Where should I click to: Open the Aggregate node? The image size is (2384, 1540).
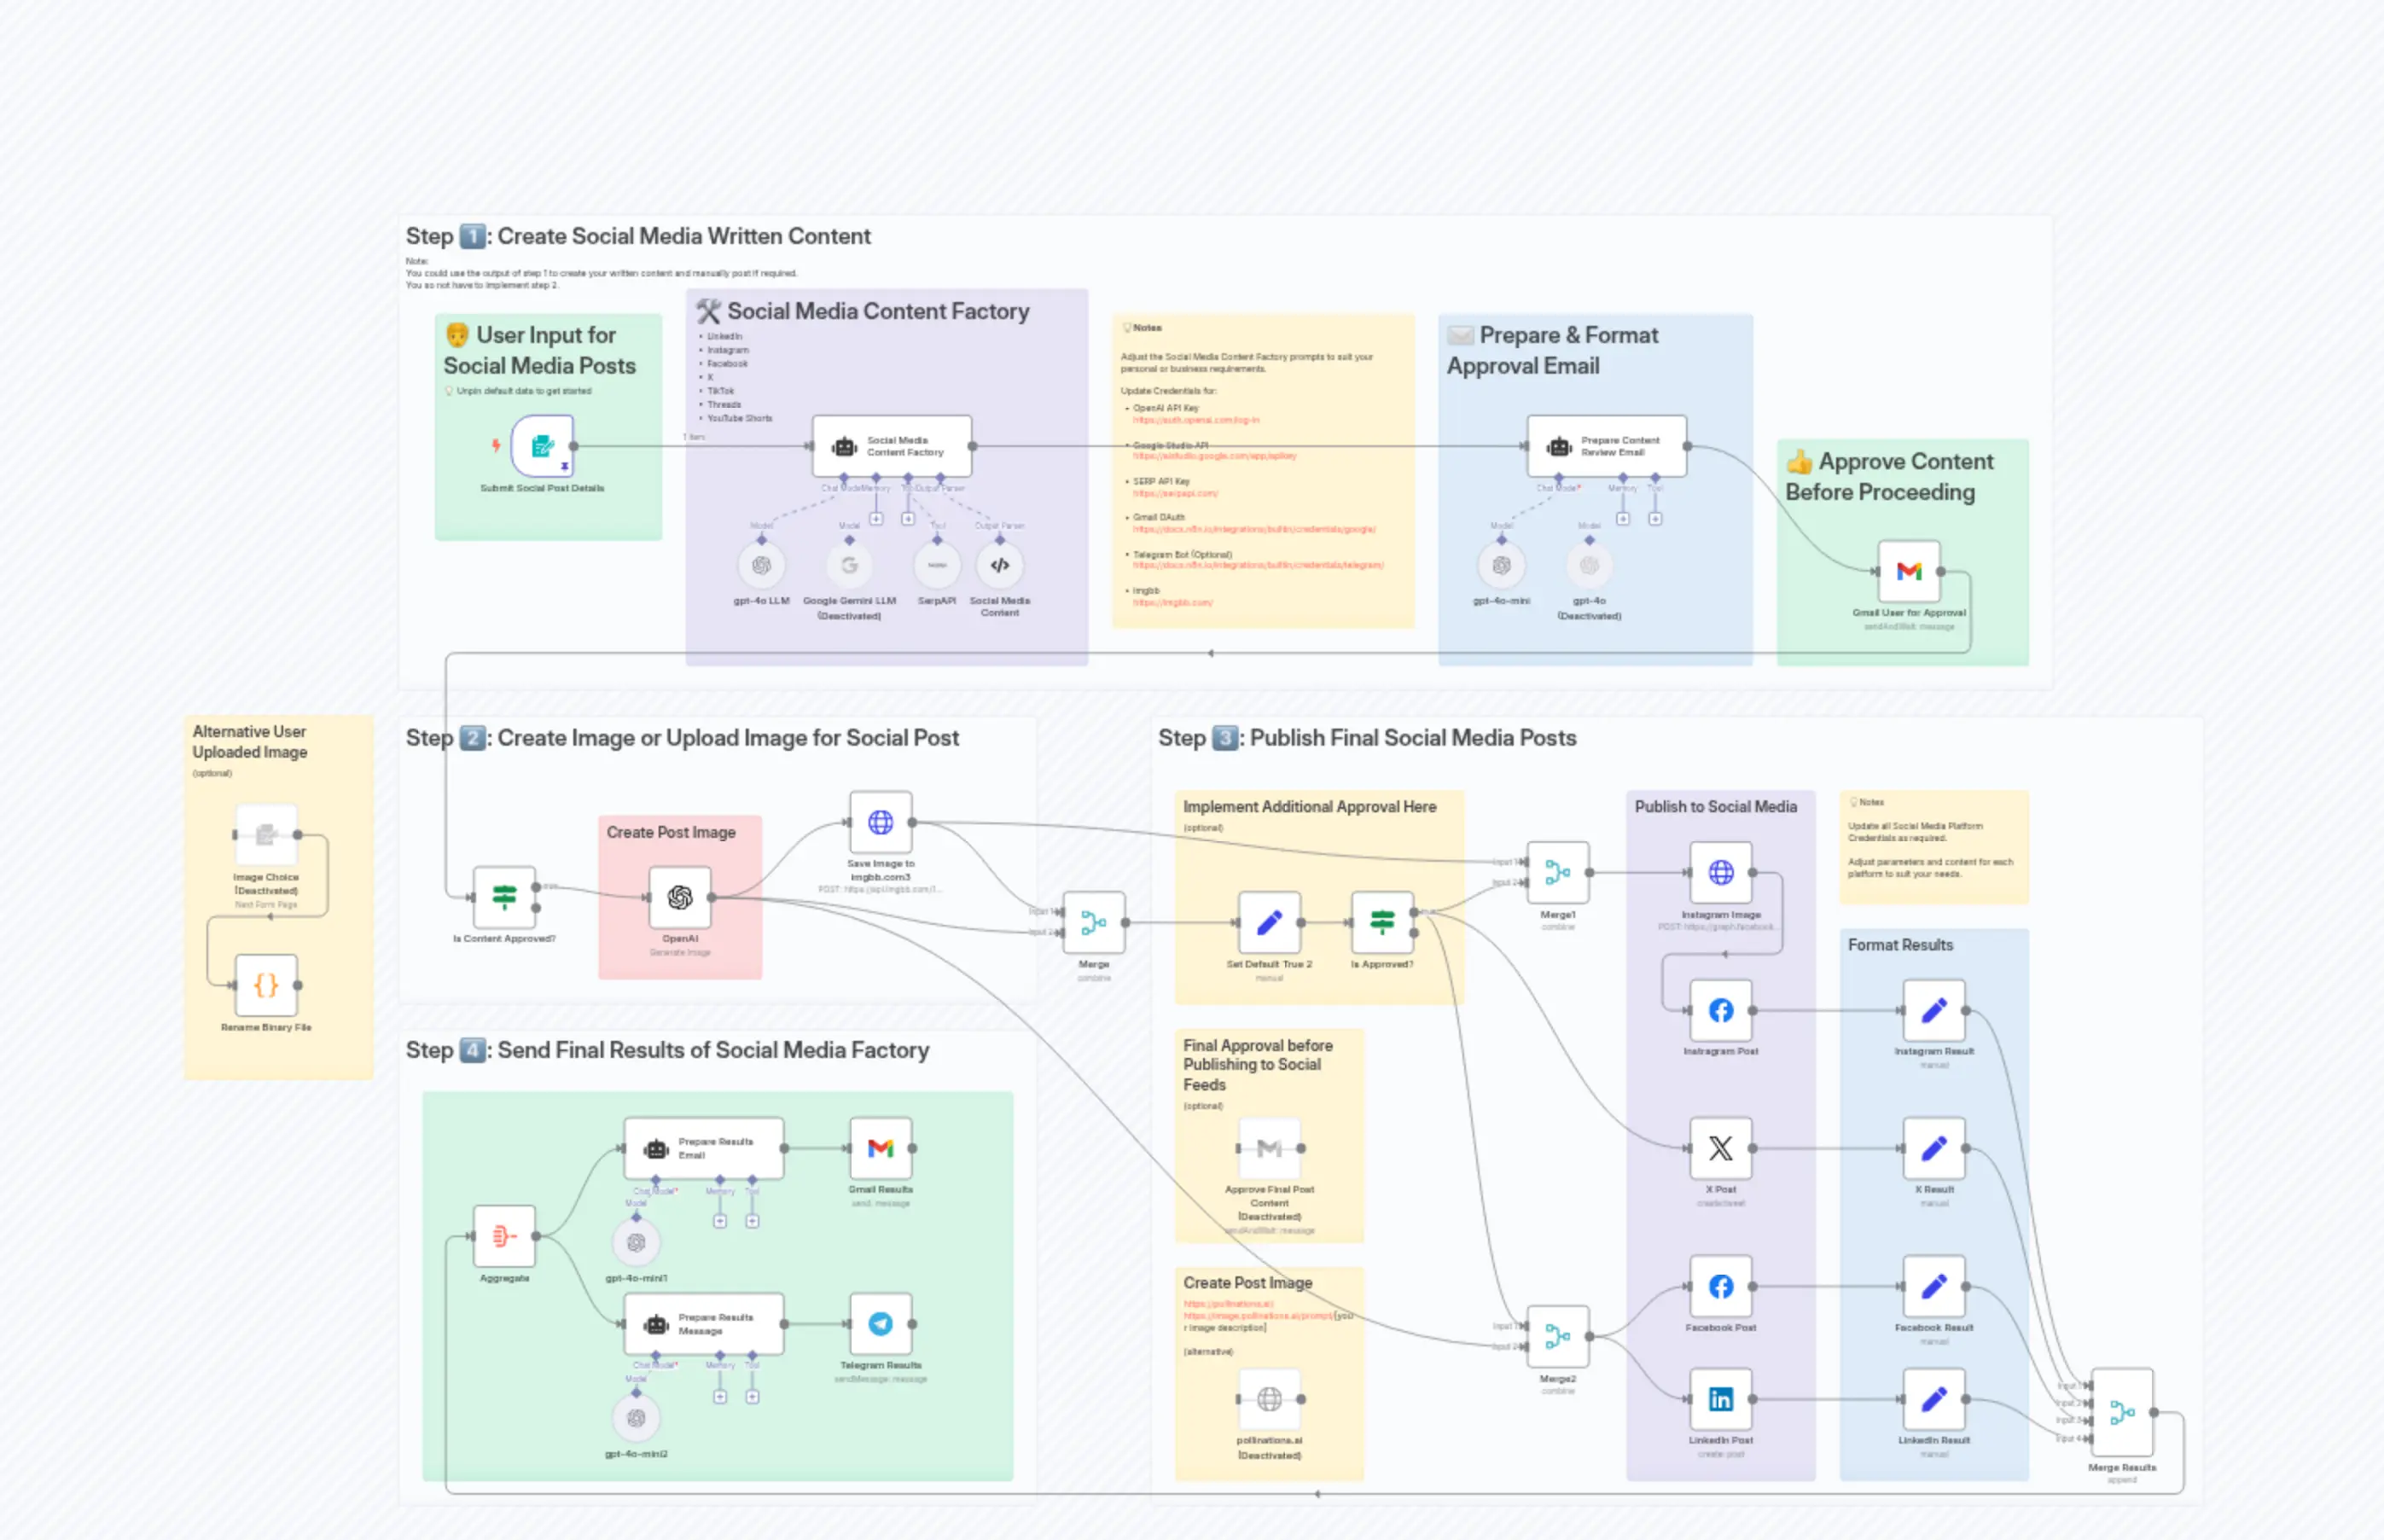(504, 1237)
